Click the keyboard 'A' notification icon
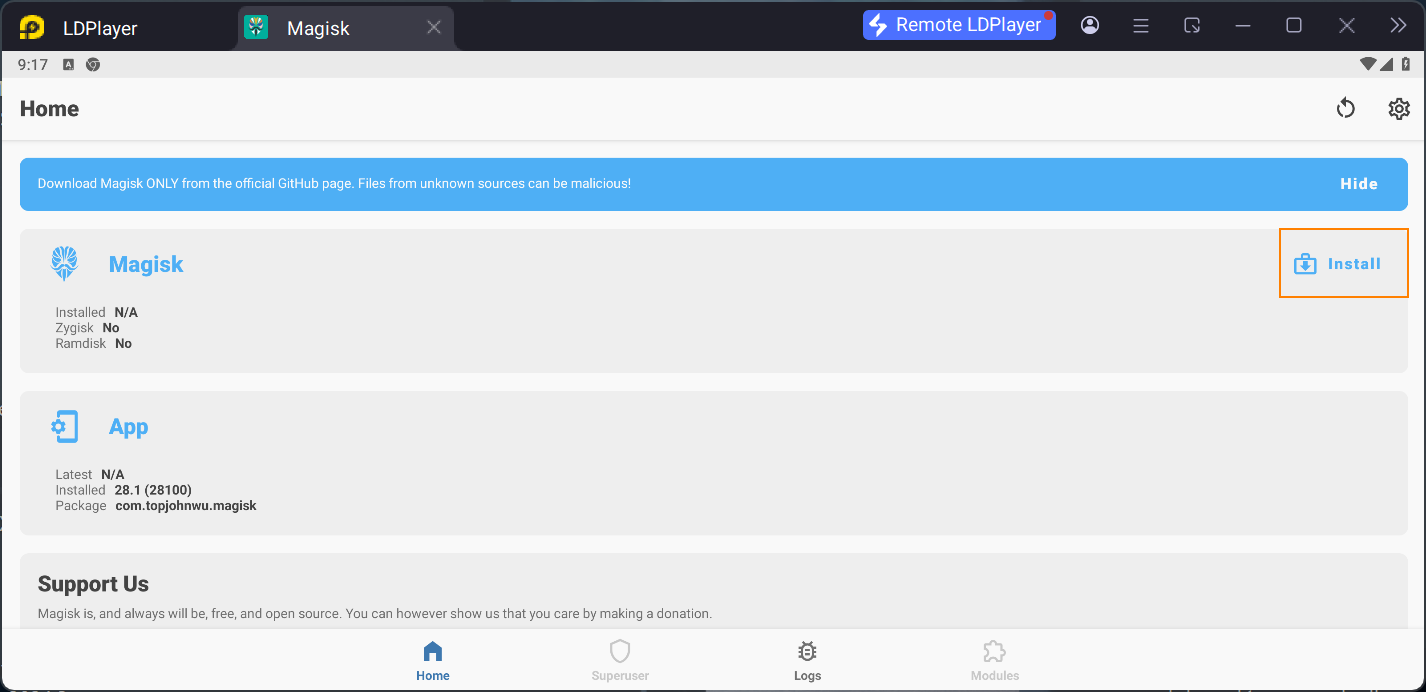 coord(68,64)
